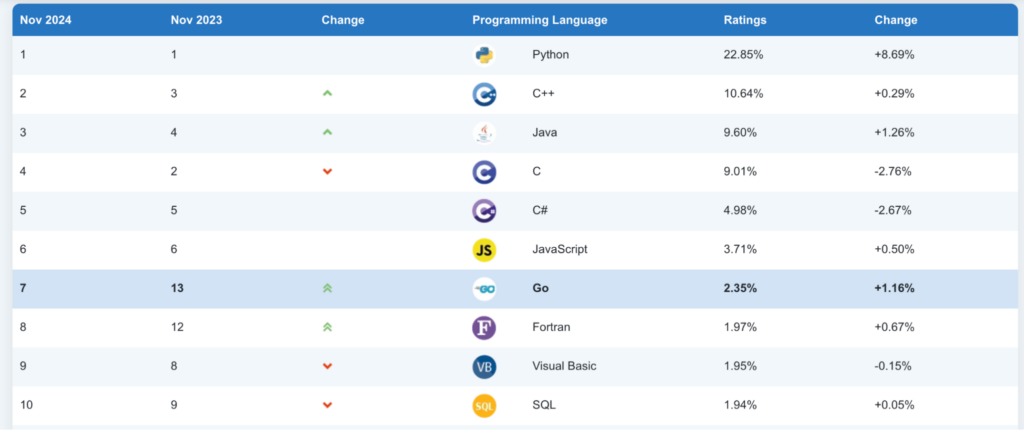Select the Nov 2023 column header

(196, 20)
